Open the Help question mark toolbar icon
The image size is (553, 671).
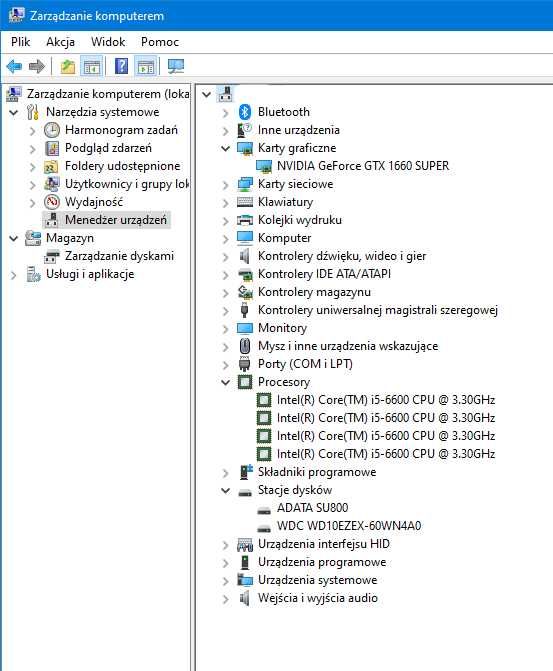tap(122, 66)
